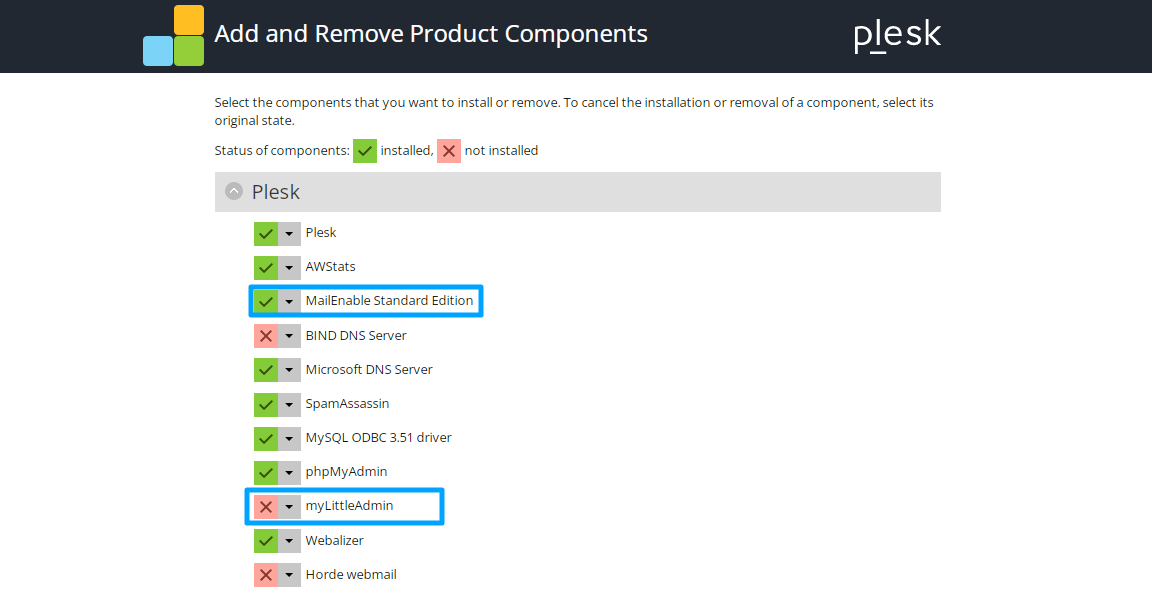Click the green installed legend swatch
This screenshot has width=1152, height=595.
pyautogui.click(x=364, y=151)
